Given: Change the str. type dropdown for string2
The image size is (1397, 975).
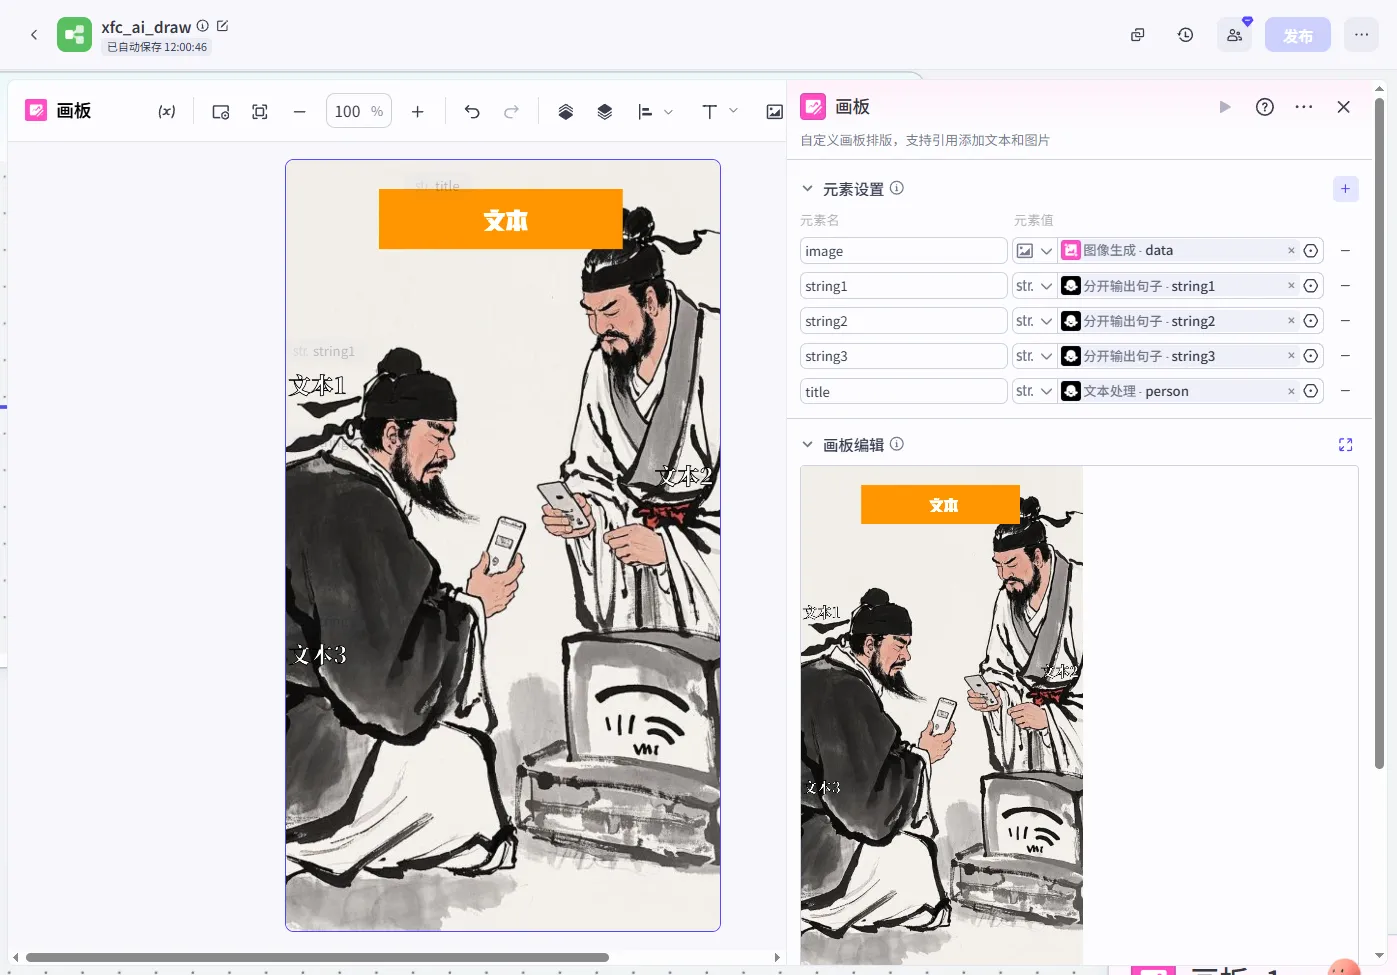Looking at the screenshot, I should 1034,321.
